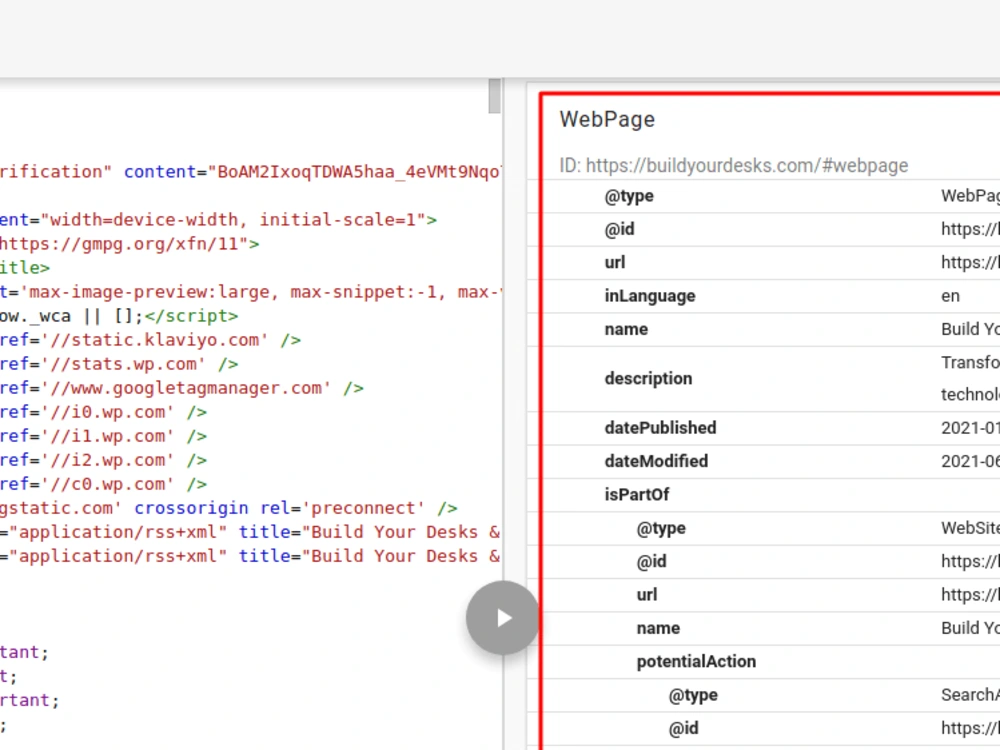The height and width of the screenshot is (750, 1000).
Task: Click the code line with c0.wp.com
Action: tap(103, 484)
